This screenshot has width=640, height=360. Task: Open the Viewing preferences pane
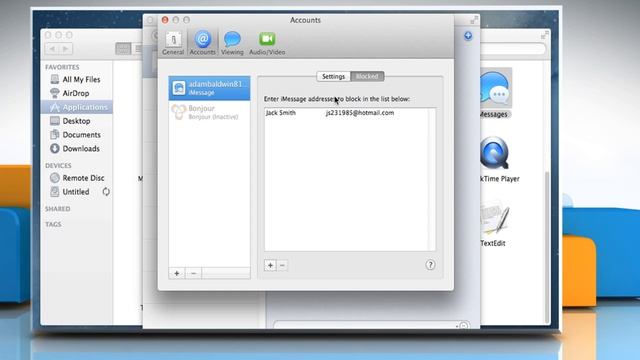[232, 43]
